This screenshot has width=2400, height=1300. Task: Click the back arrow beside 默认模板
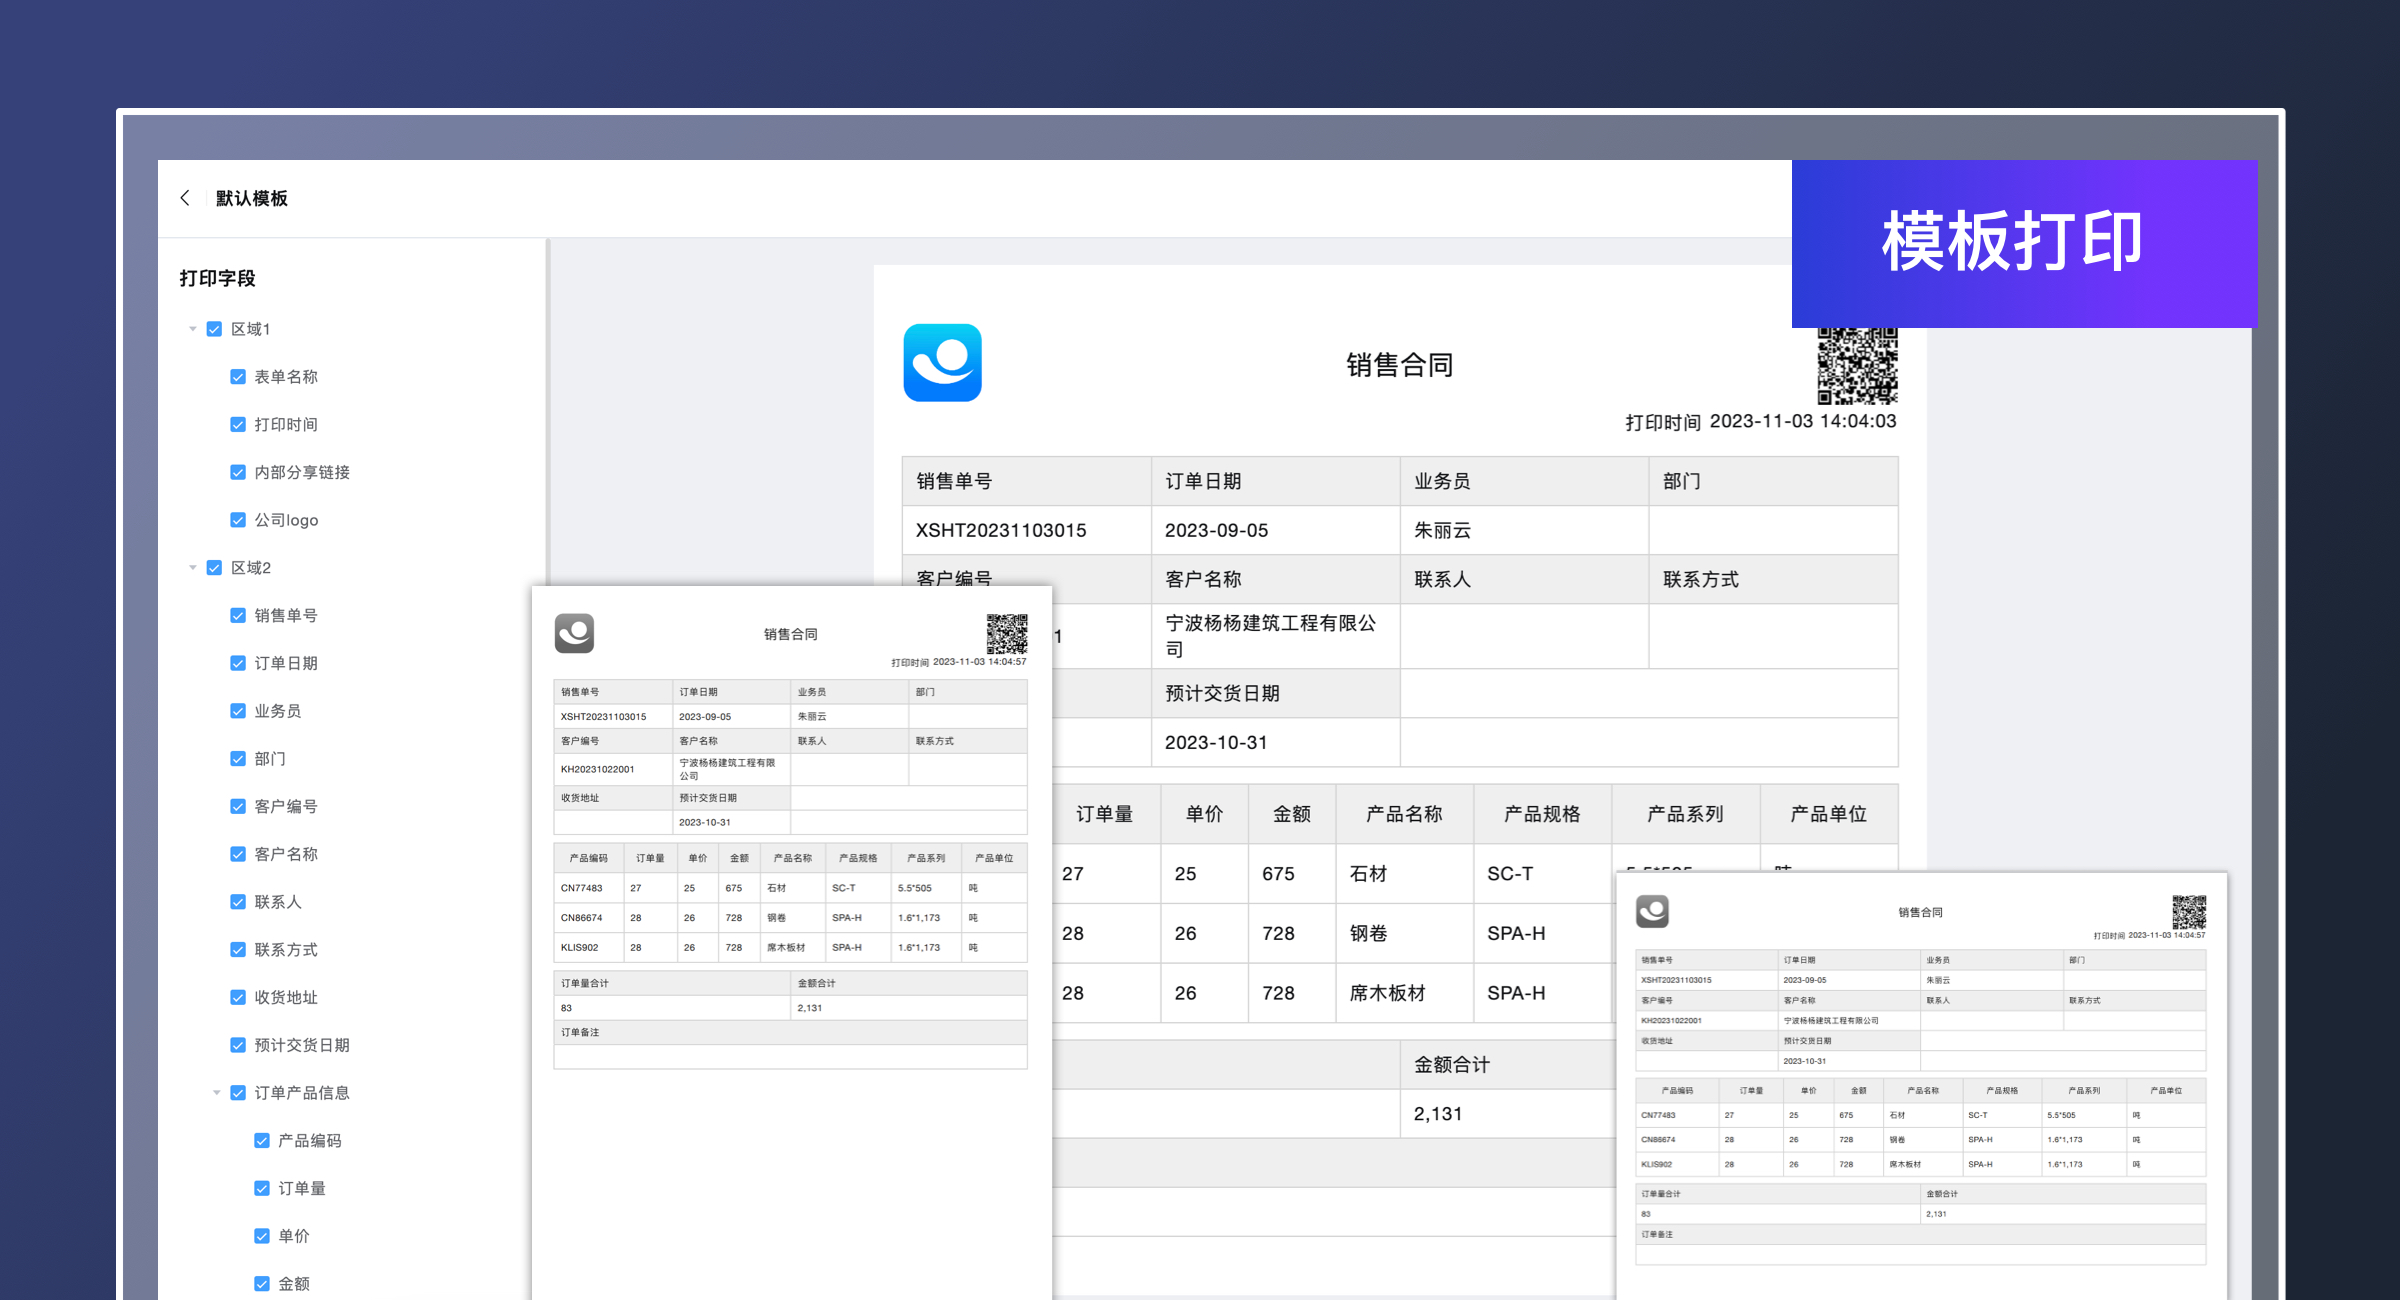(x=185, y=198)
